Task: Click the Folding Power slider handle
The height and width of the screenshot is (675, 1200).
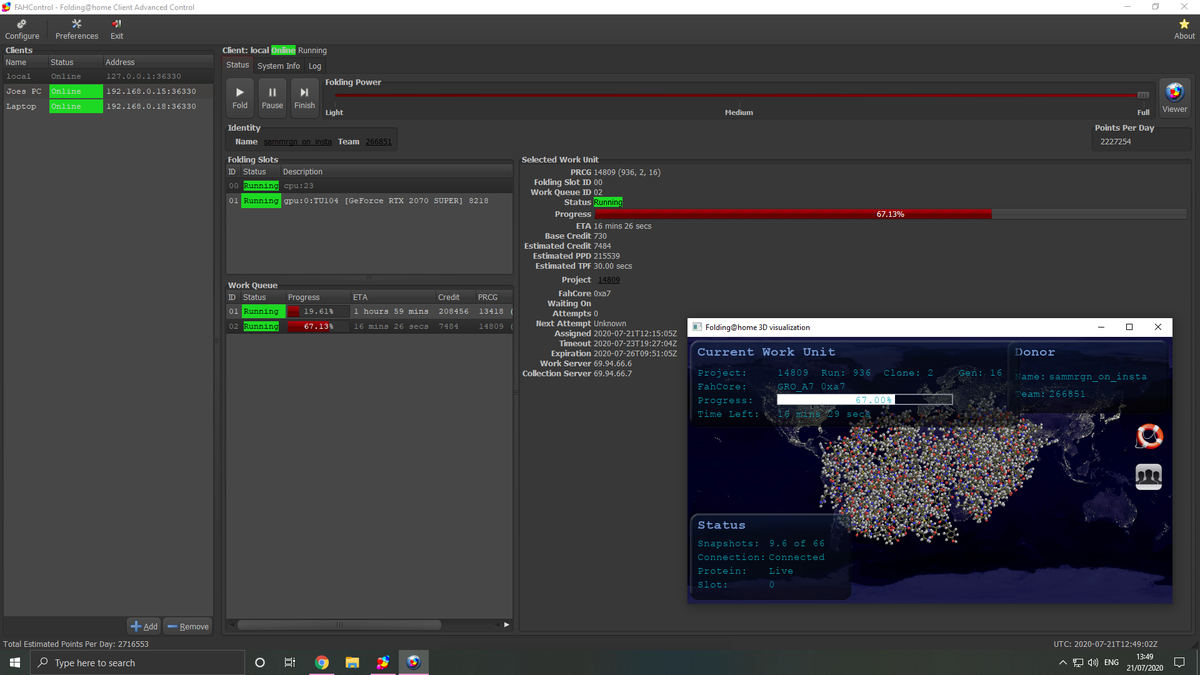Action: tap(1143, 95)
